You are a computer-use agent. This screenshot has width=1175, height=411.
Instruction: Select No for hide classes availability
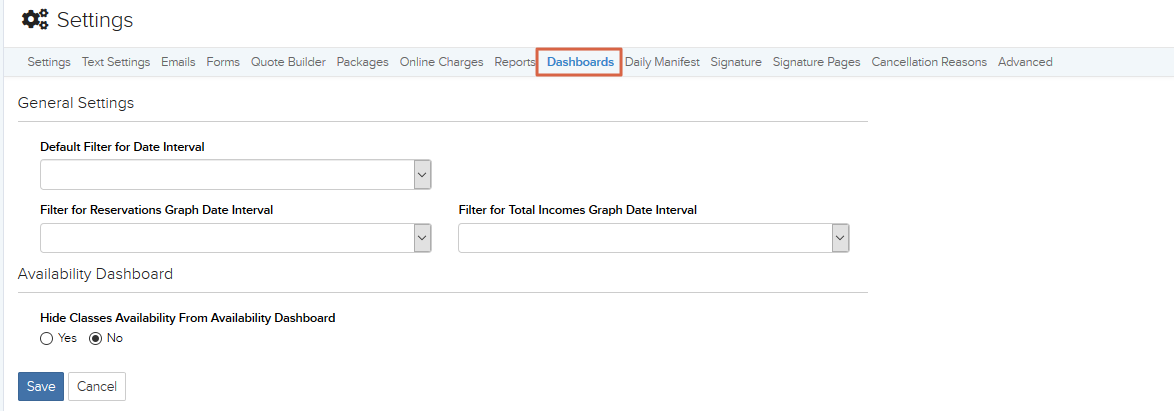(95, 338)
